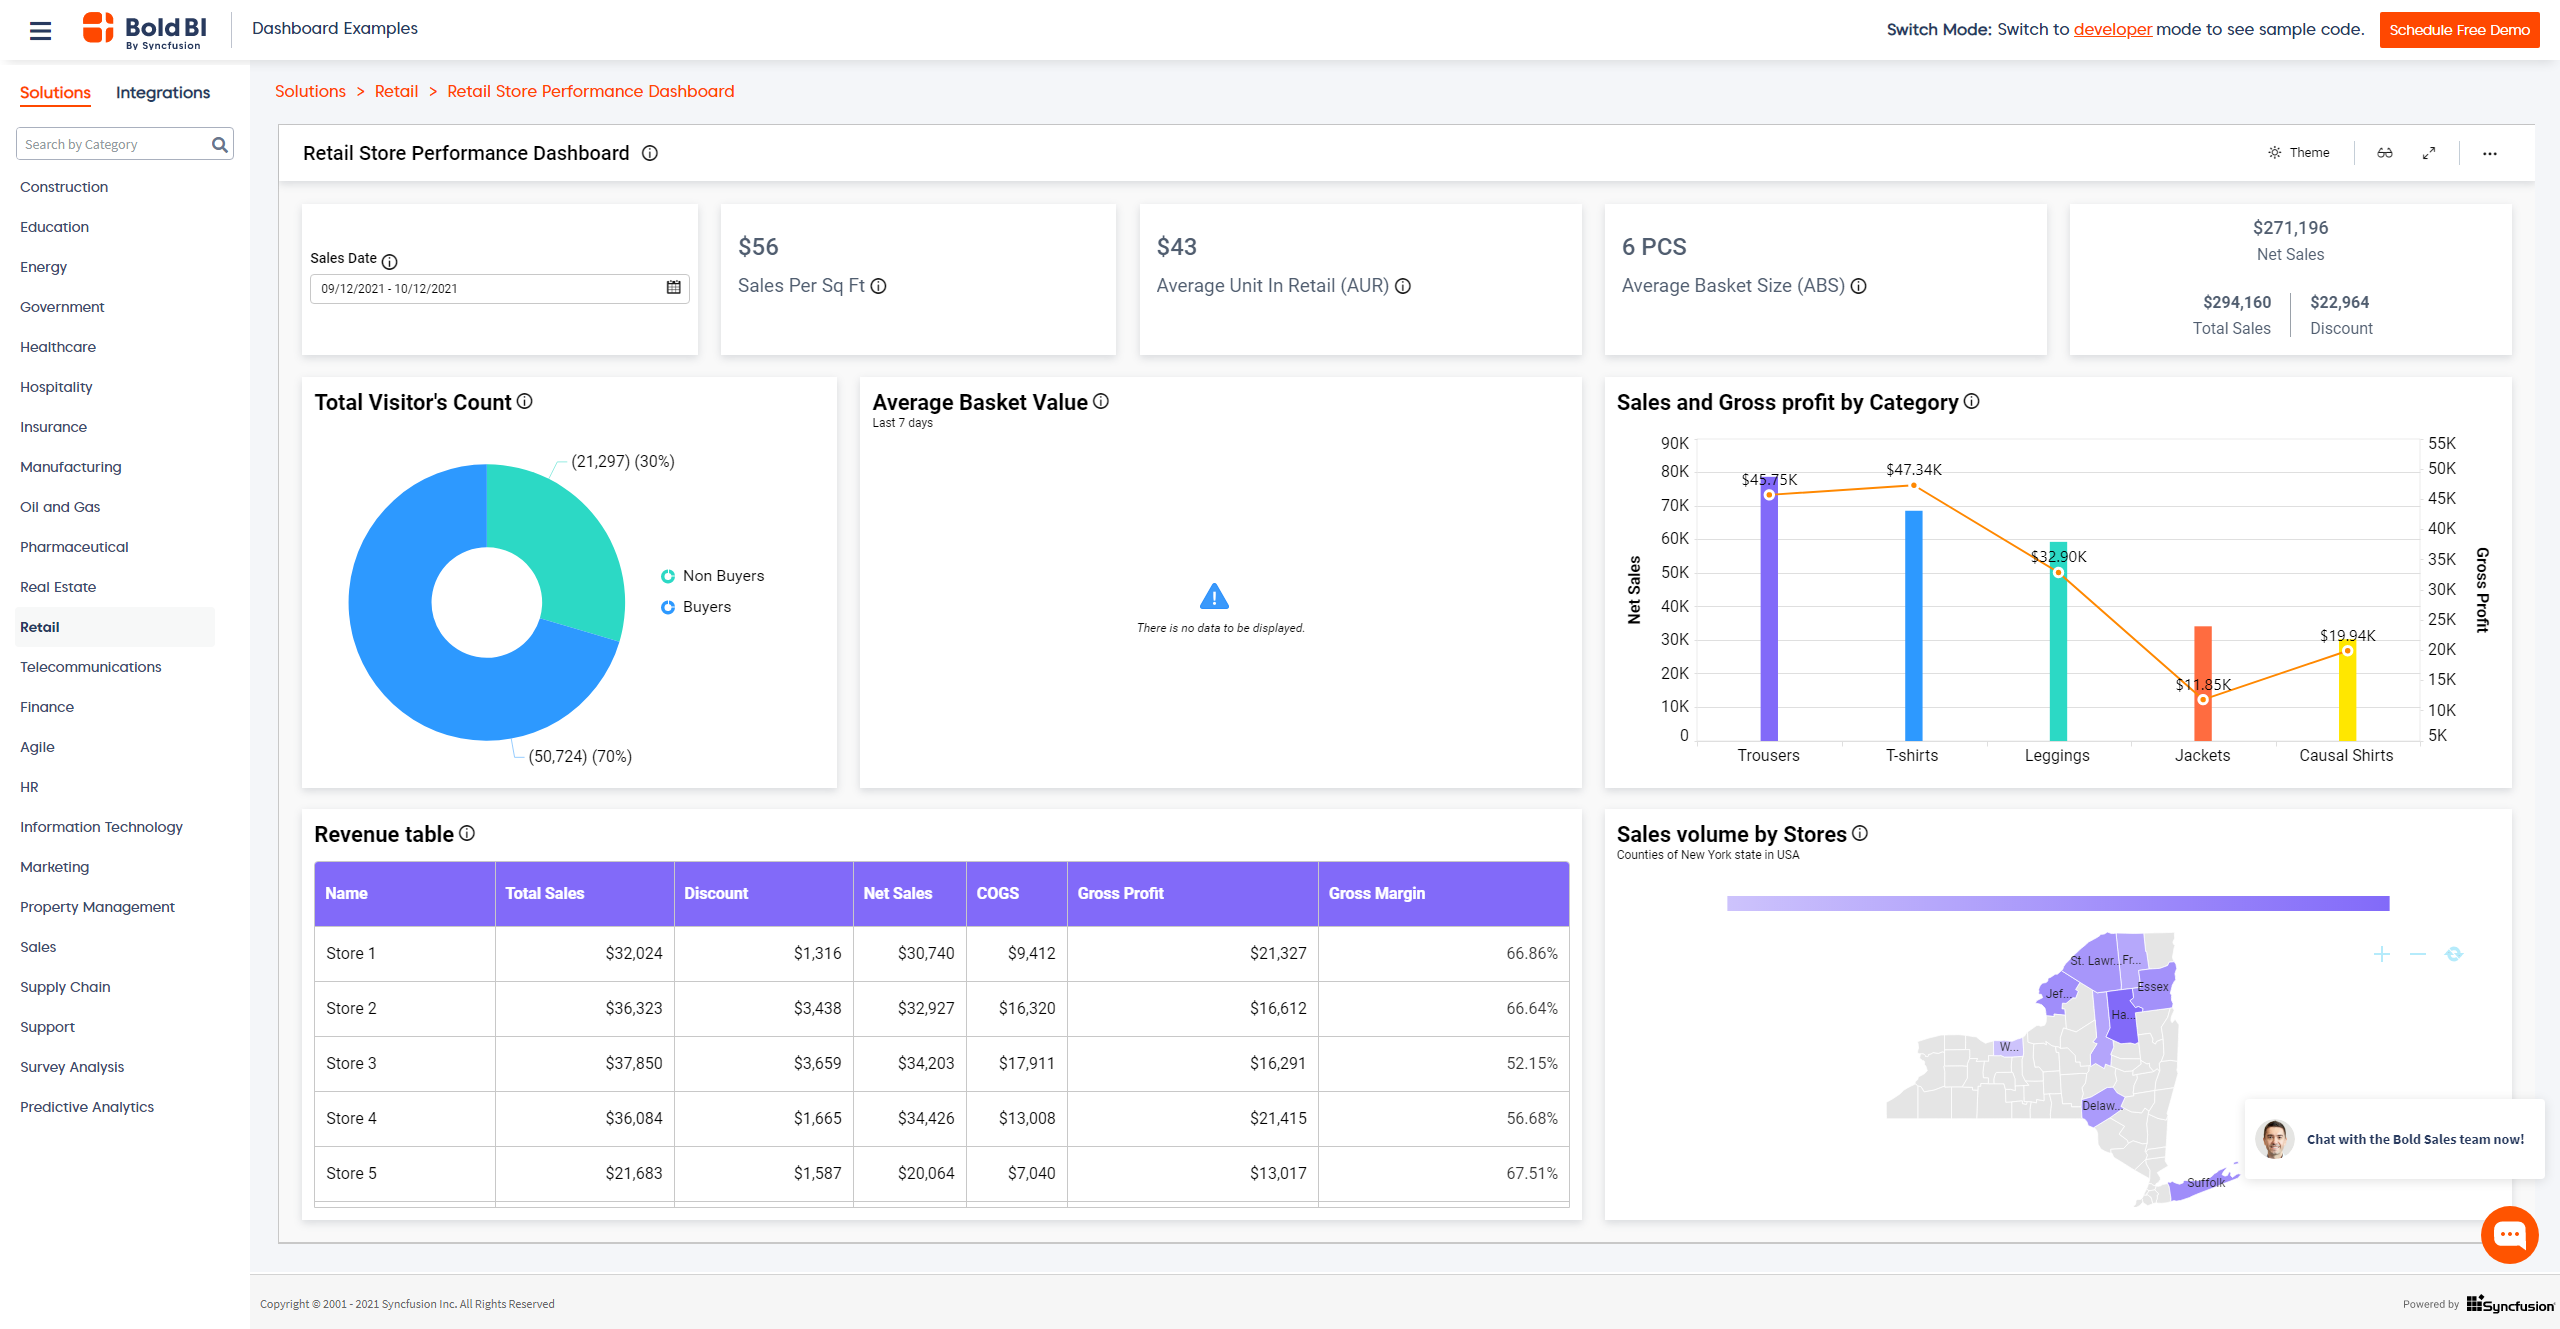Click the glasses preview icon in the dashboard toolbar

(2385, 153)
